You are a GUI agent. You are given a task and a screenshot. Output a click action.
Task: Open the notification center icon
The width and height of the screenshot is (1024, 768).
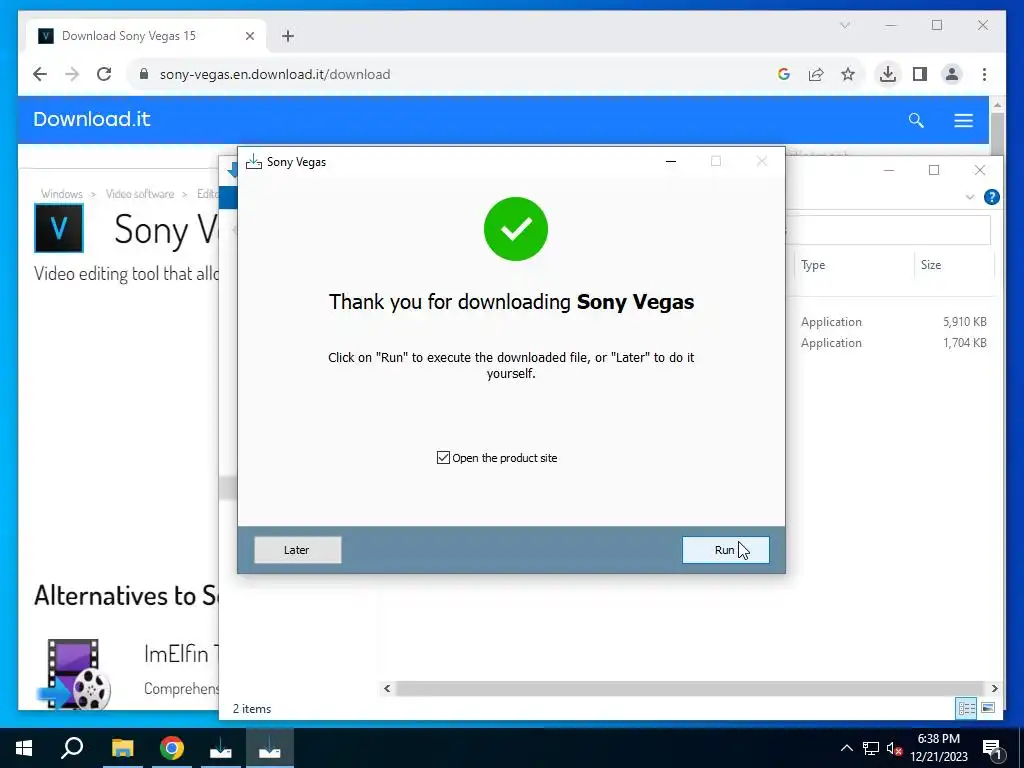click(x=992, y=748)
